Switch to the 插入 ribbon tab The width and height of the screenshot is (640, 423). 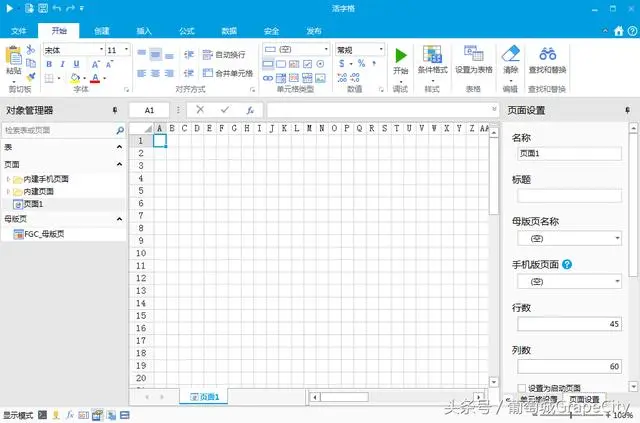[x=144, y=31]
